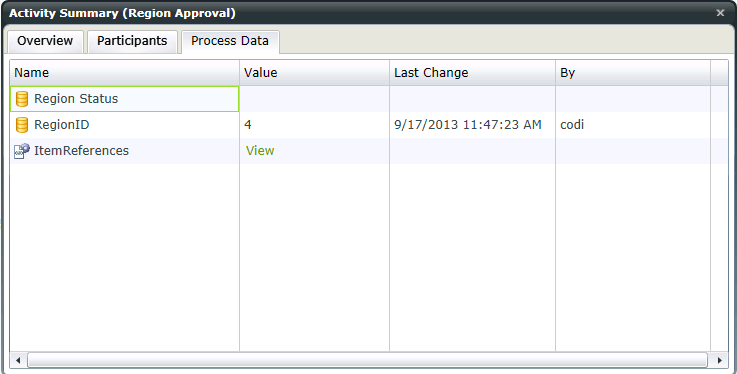This screenshot has height=374, width=737.
Task: Click the horizontal scrollbar track
Action: tap(367, 360)
